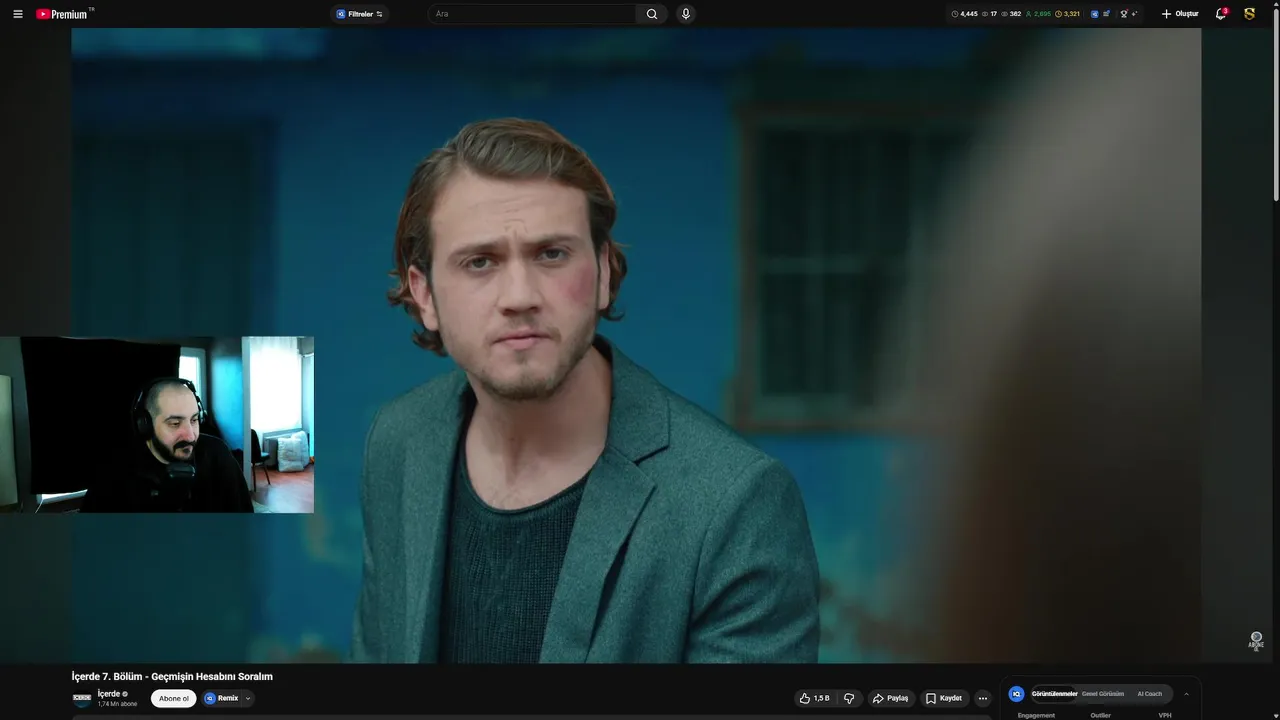
Task: Select the Görüntülenmeler tab
Action: 1054,694
